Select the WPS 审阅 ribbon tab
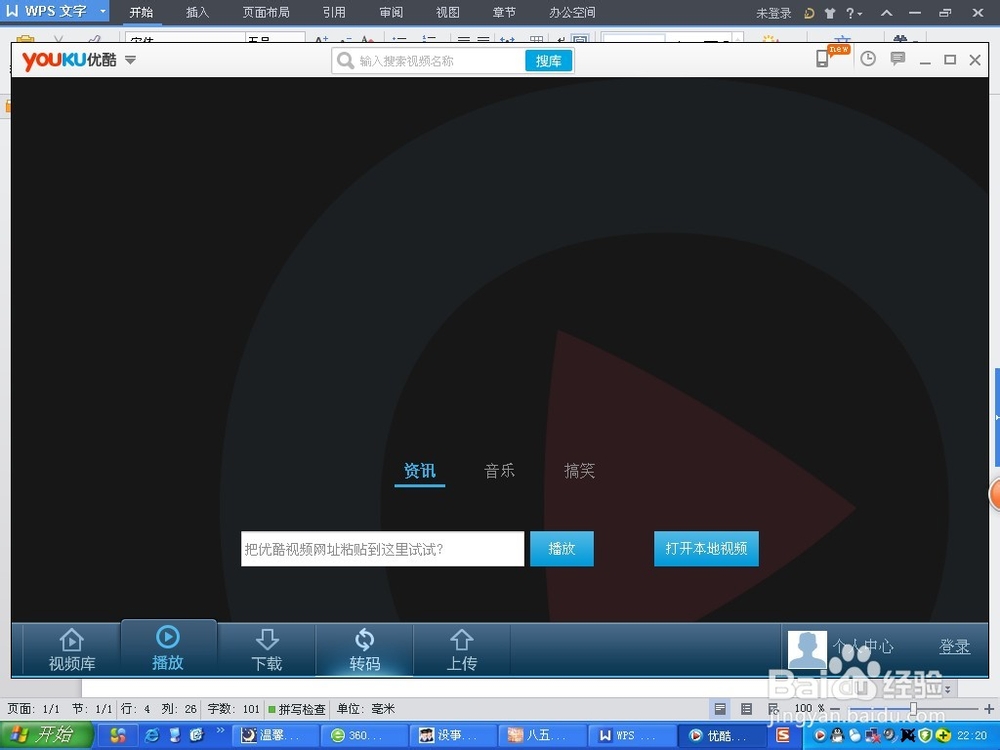This screenshot has width=1000, height=750. pos(391,12)
